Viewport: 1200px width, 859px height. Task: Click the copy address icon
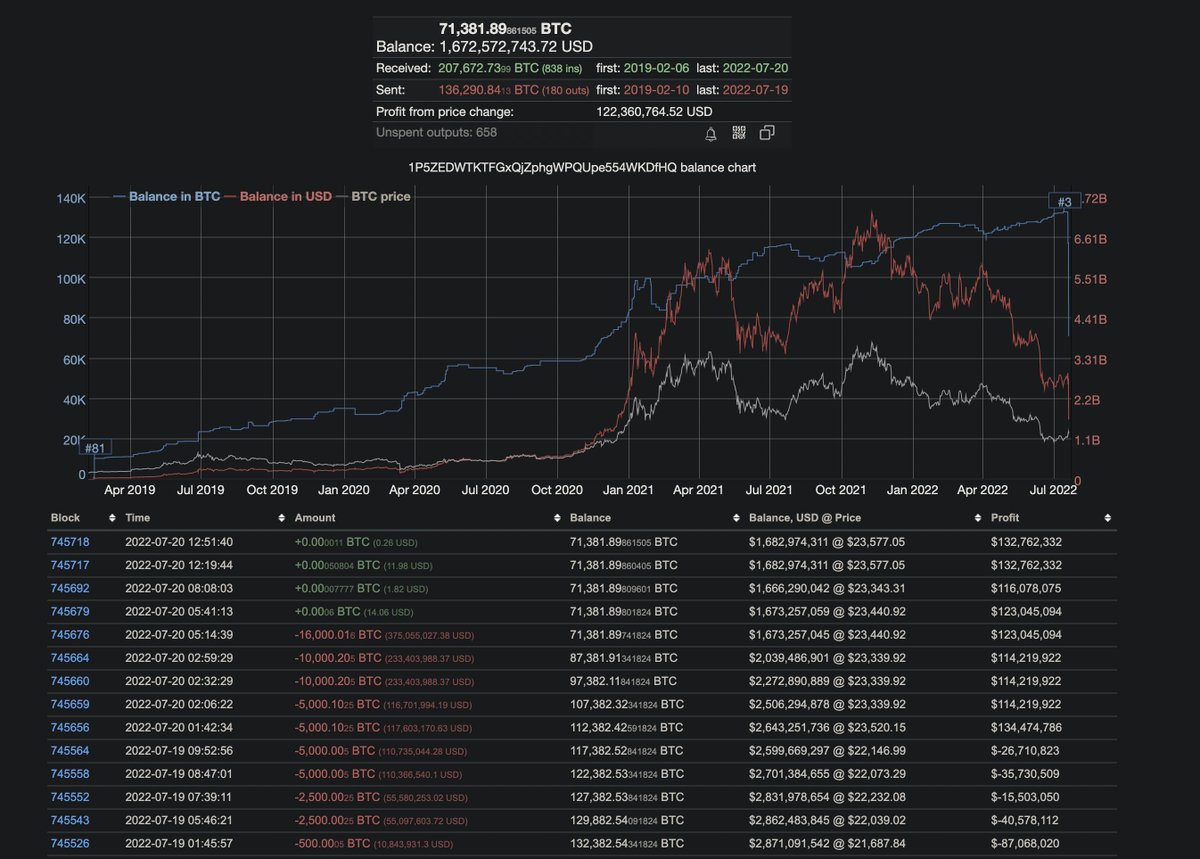[767, 133]
